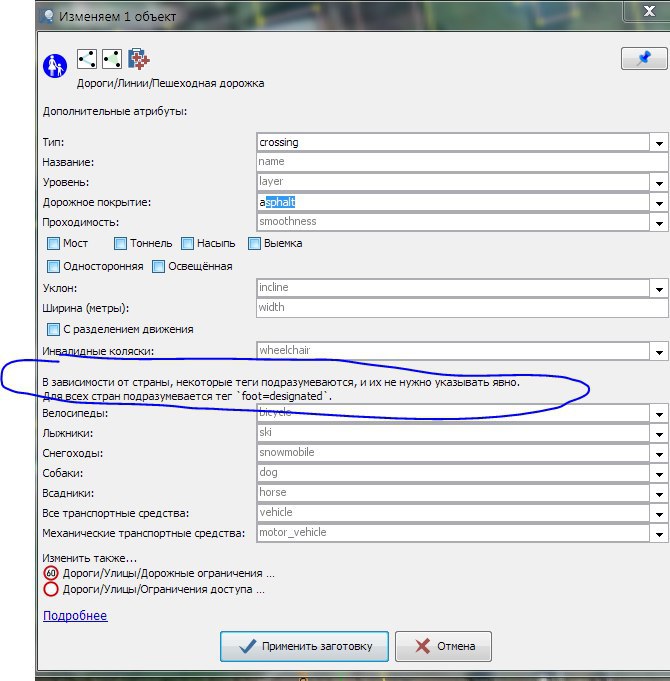Open Дороги/Улицы/Ограничения доступа preset link
Viewport: 670px width, 681px height.
163,589
